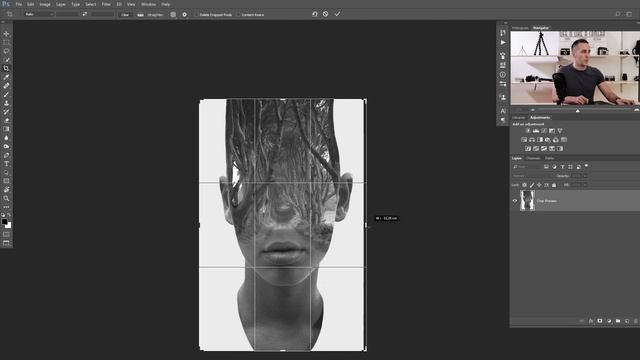Switch to the Histogram tab
The height and width of the screenshot is (360, 640).
coord(520,28)
